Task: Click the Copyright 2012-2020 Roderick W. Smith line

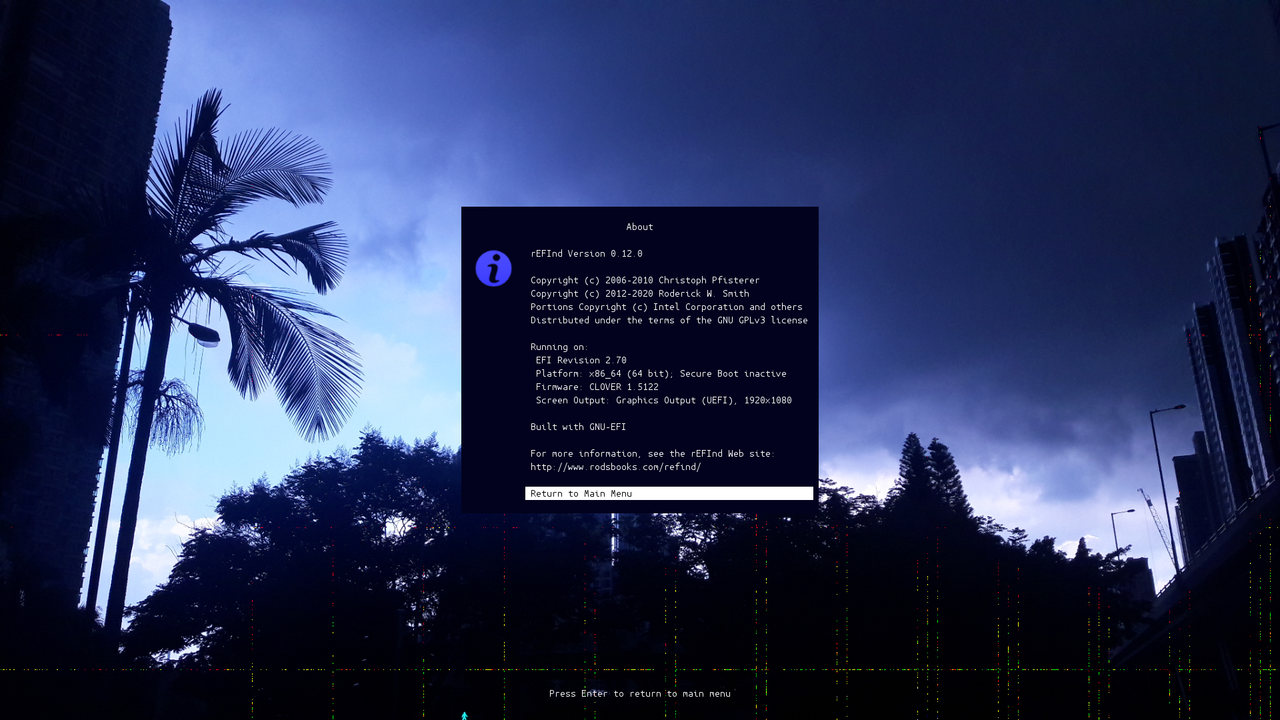Action: tap(640, 294)
